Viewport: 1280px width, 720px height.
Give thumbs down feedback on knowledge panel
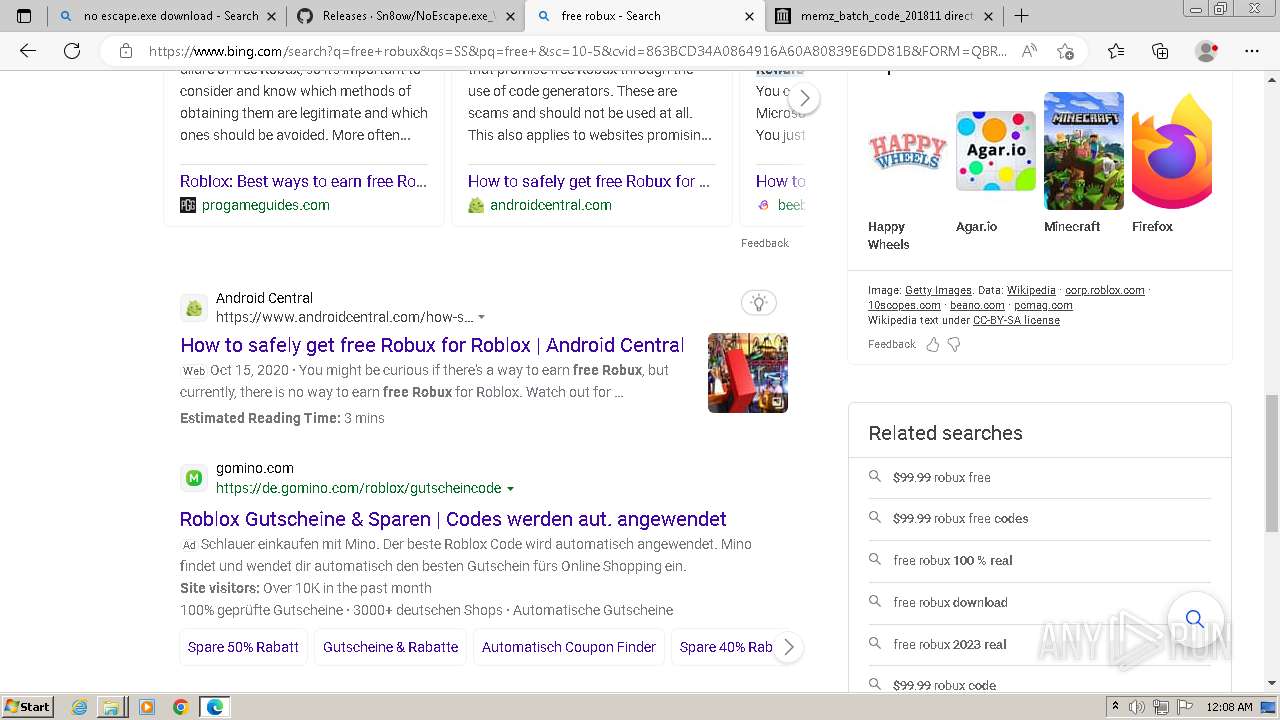click(x=954, y=344)
